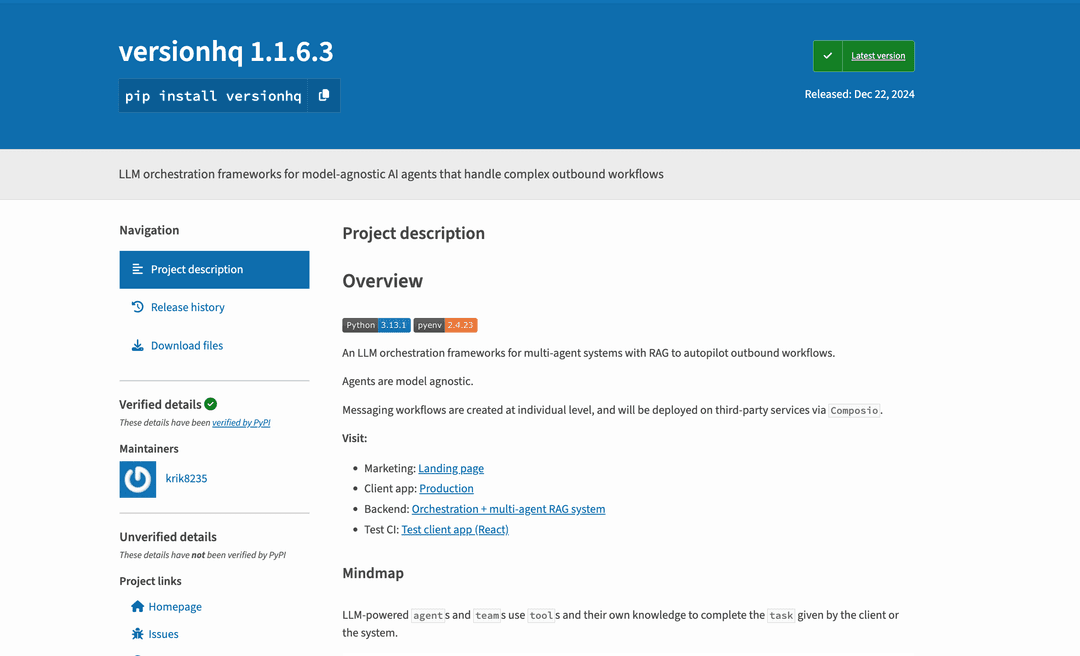Select Project description in the navigation sidebar

[197, 269]
